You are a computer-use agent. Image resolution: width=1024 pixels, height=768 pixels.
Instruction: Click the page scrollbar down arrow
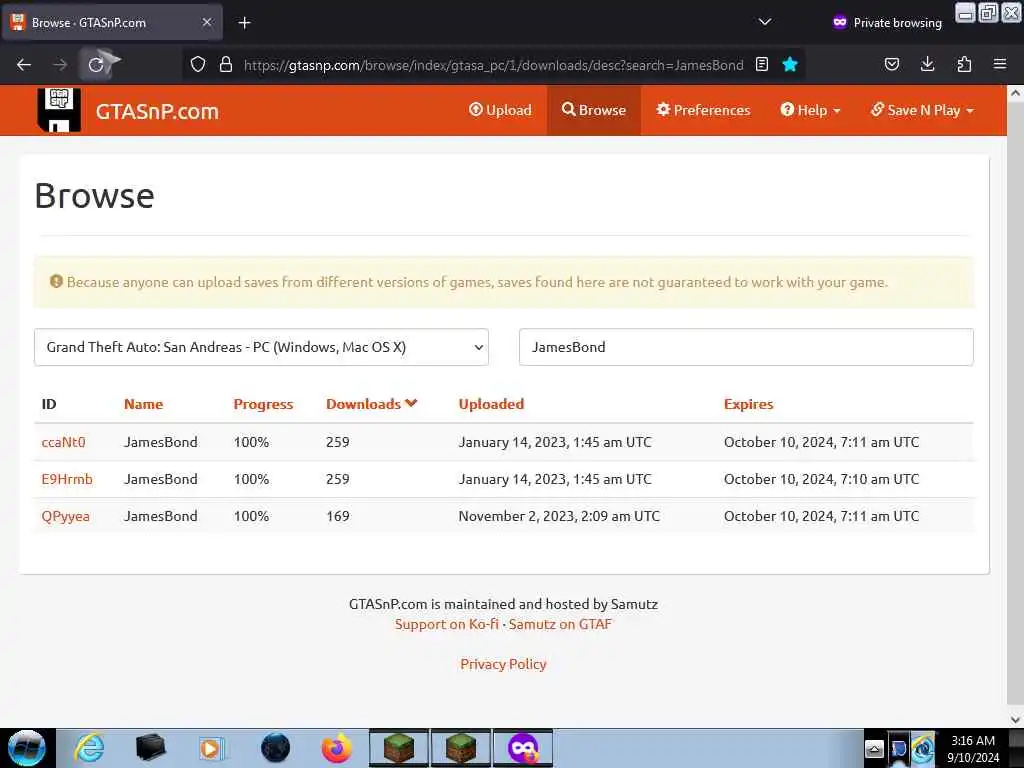point(1016,719)
